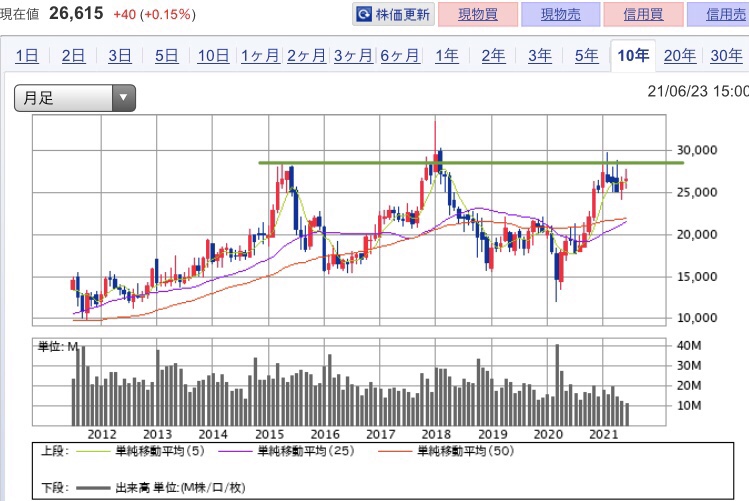Click the 現物買 button

[x=478, y=14]
